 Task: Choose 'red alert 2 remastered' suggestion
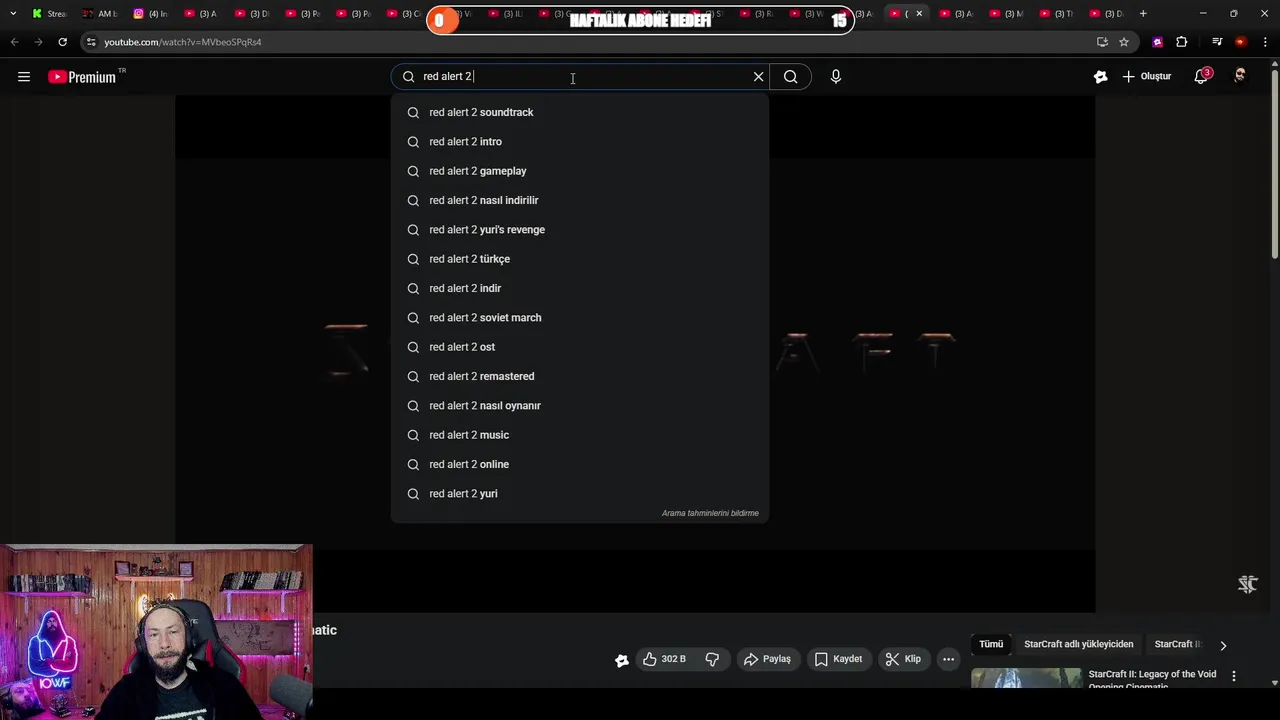click(x=580, y=376)
